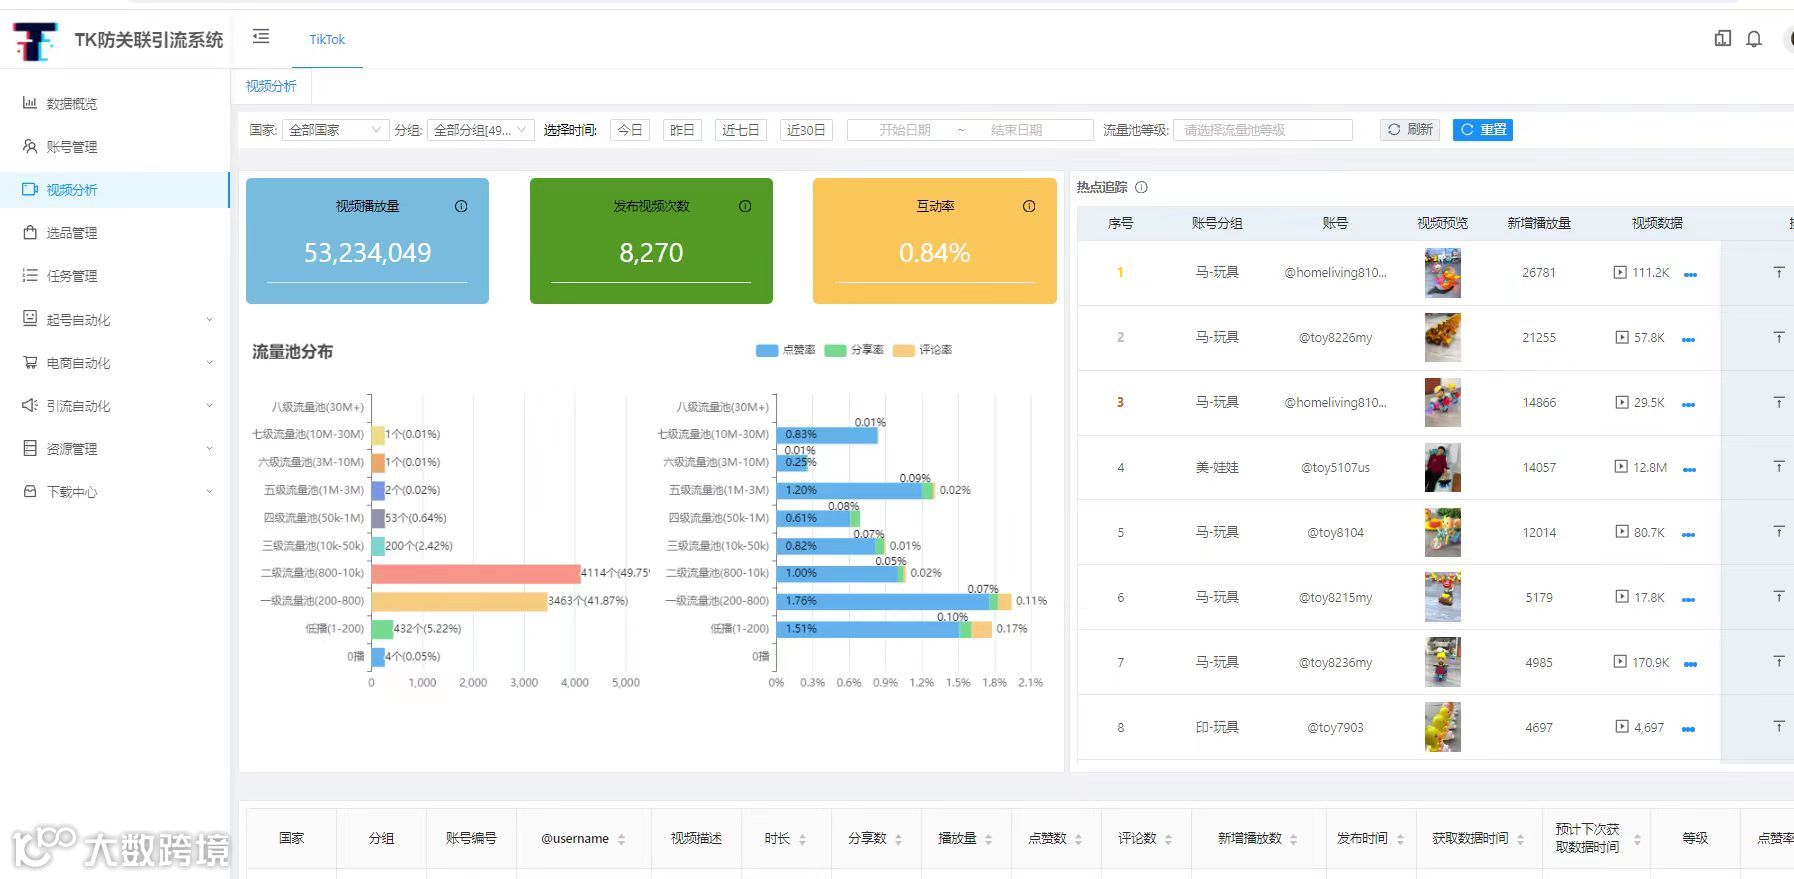Sort table by 新增播放数 column arrows
1794x879 pixels.
pyautogui.click(x=1293, y=839)
